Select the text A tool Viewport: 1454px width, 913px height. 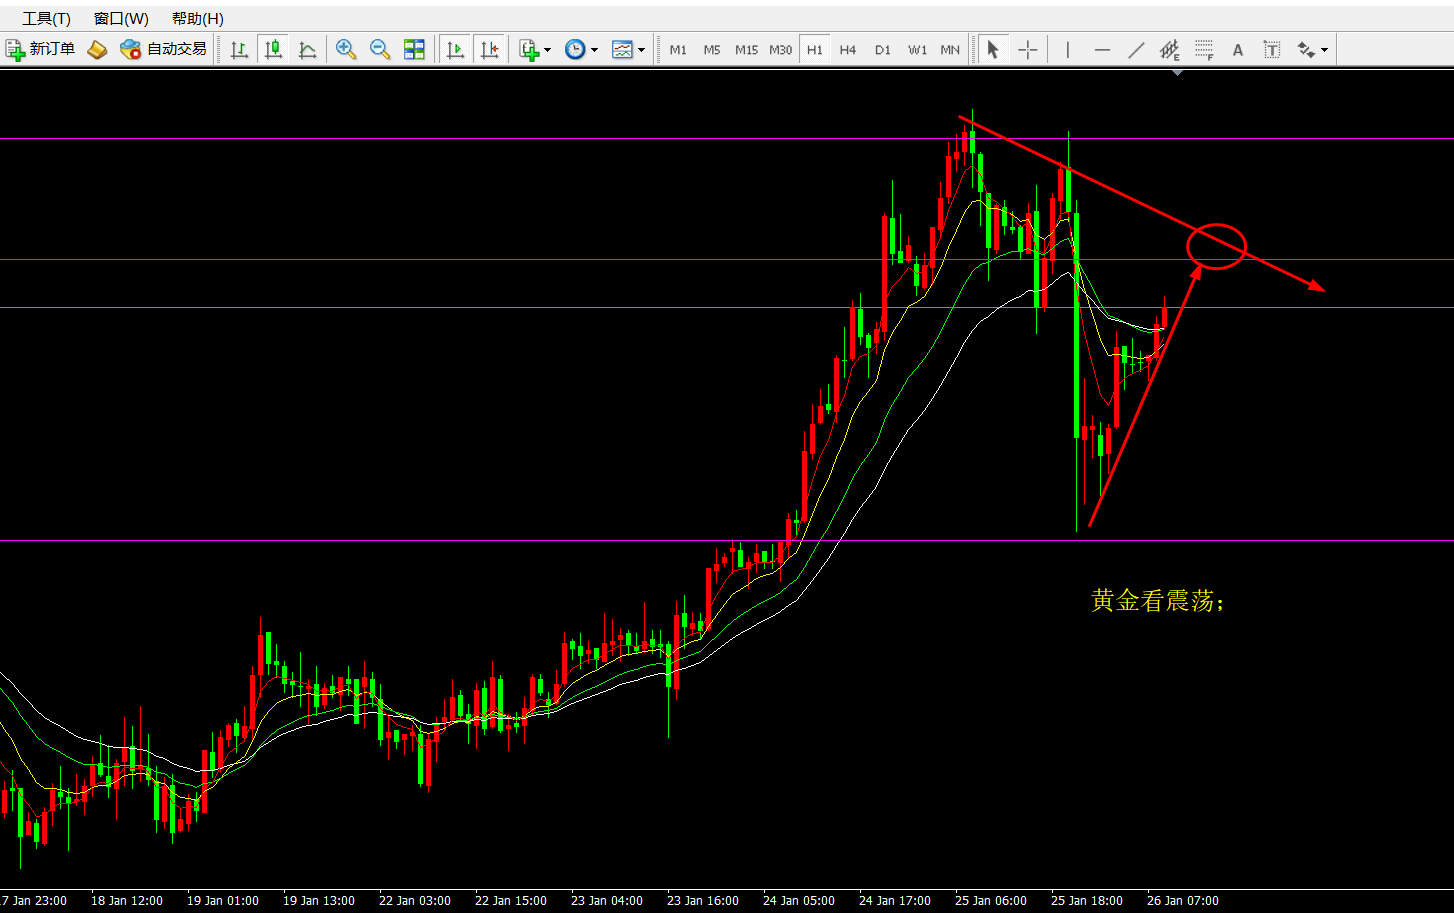(1238, 49)
